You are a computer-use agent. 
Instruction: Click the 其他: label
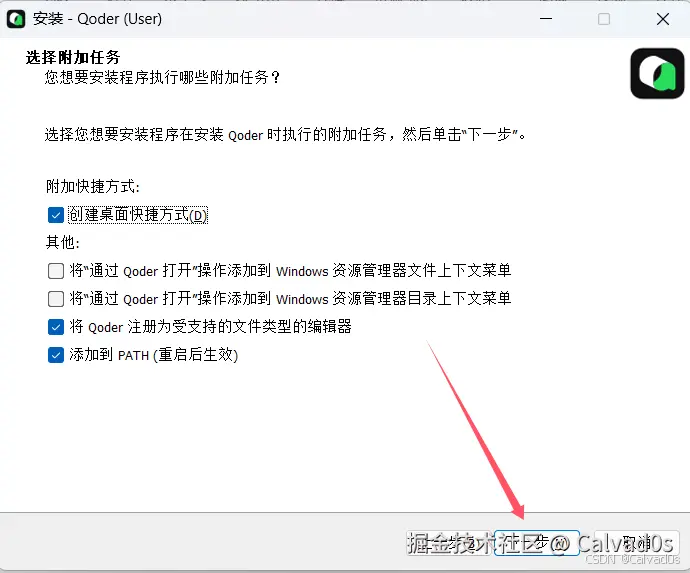pos(63,242)
